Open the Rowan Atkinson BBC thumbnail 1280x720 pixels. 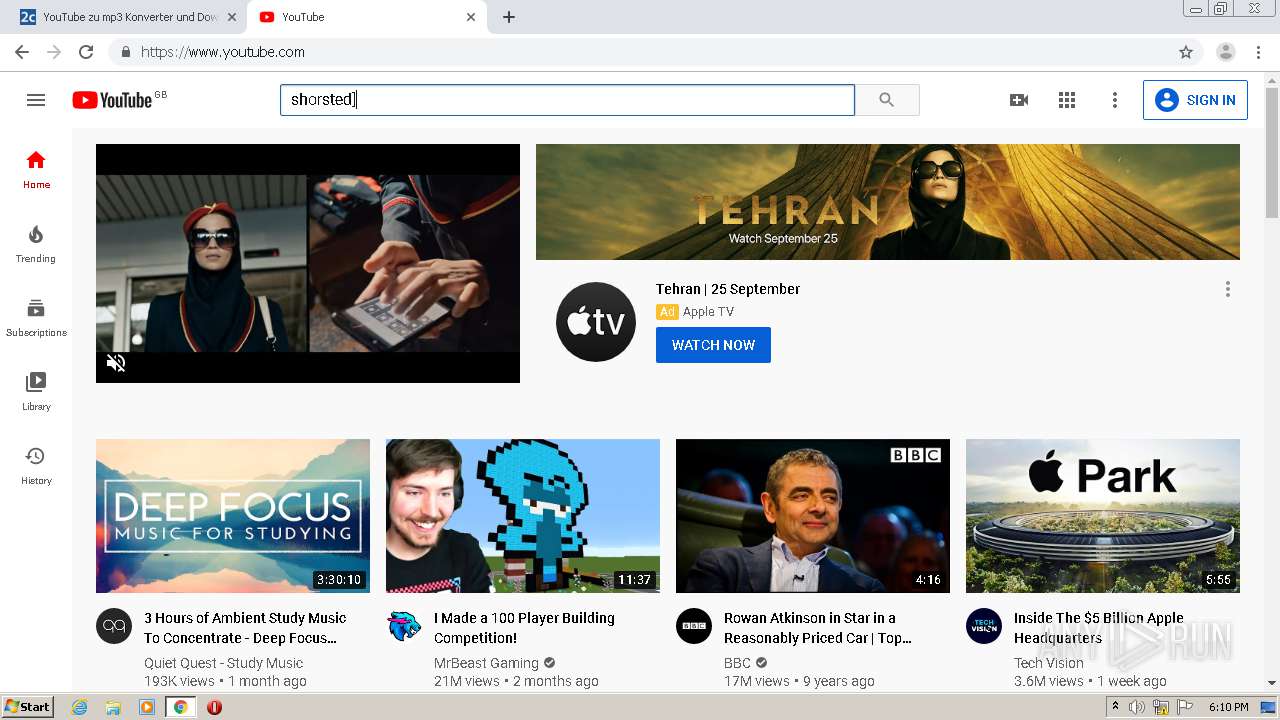(813, 516)
